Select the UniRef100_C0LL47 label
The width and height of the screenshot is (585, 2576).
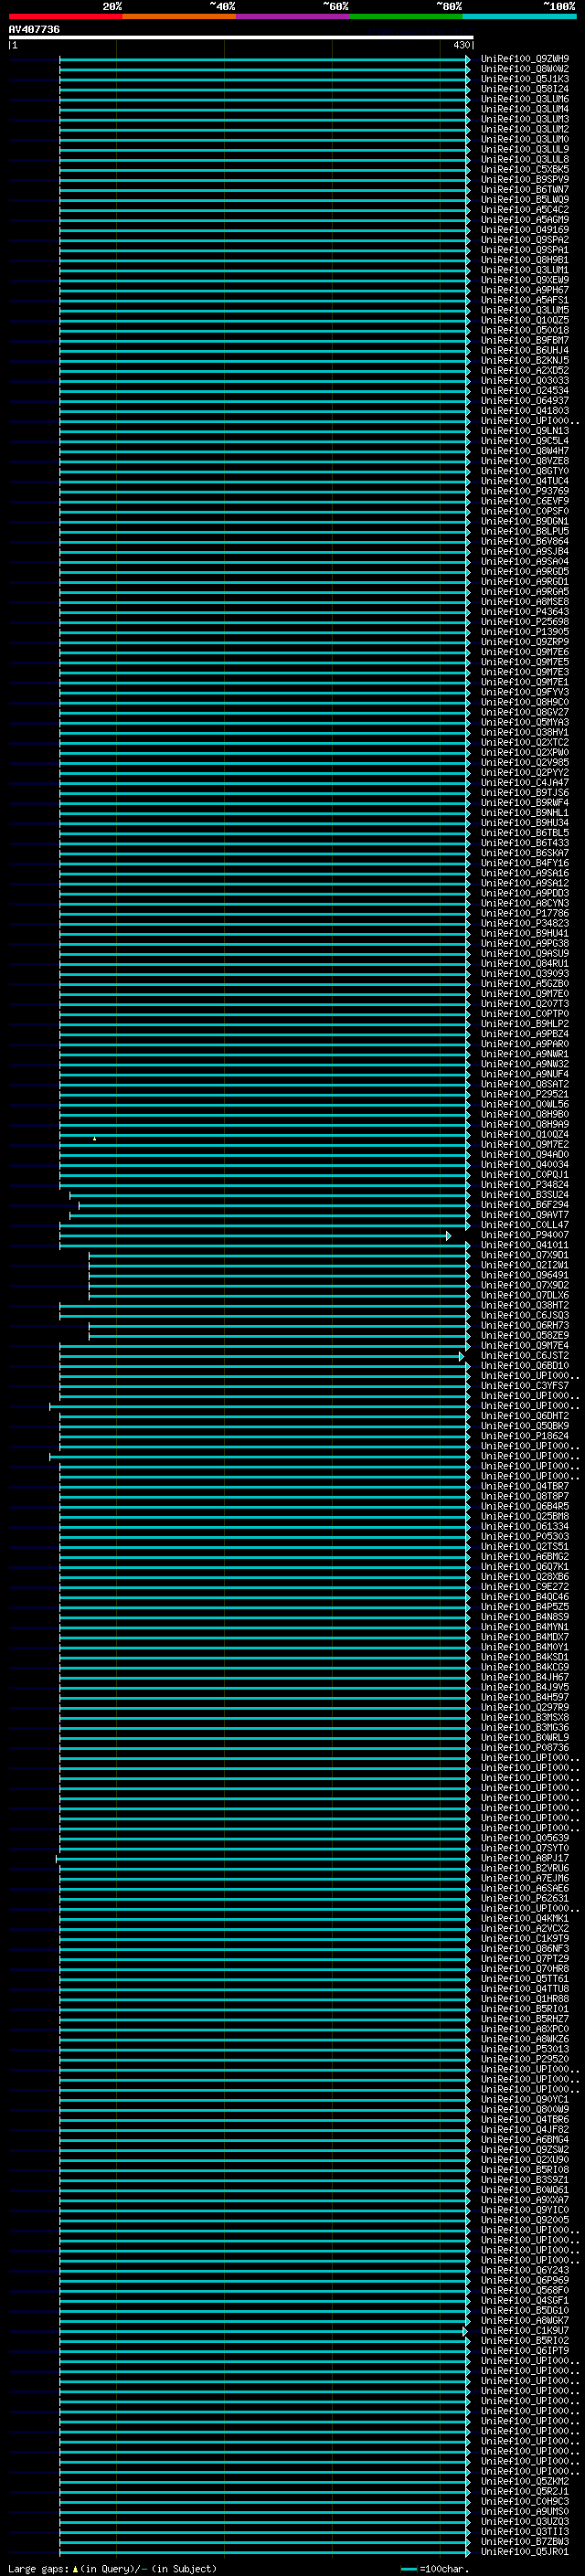[x=525, y=1225]
